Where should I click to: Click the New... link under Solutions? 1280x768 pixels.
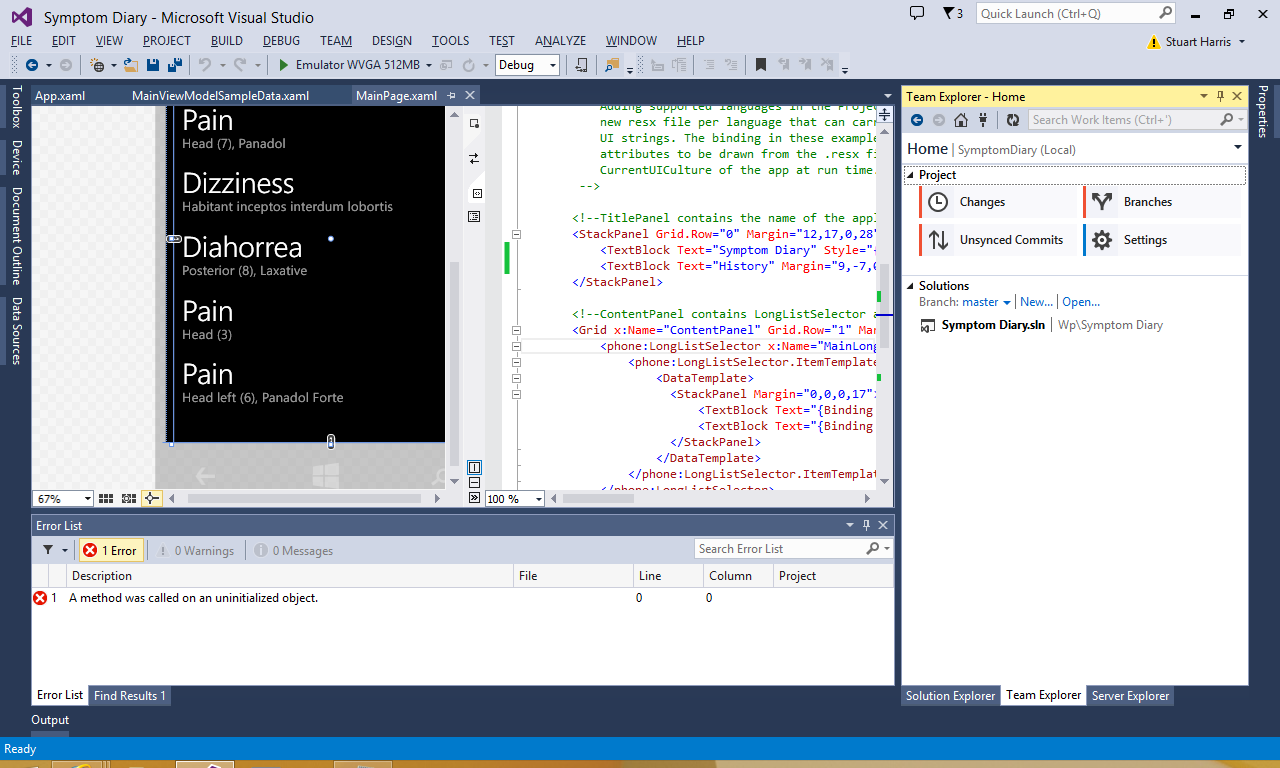pyautogui.click(x=1036, y=302)
